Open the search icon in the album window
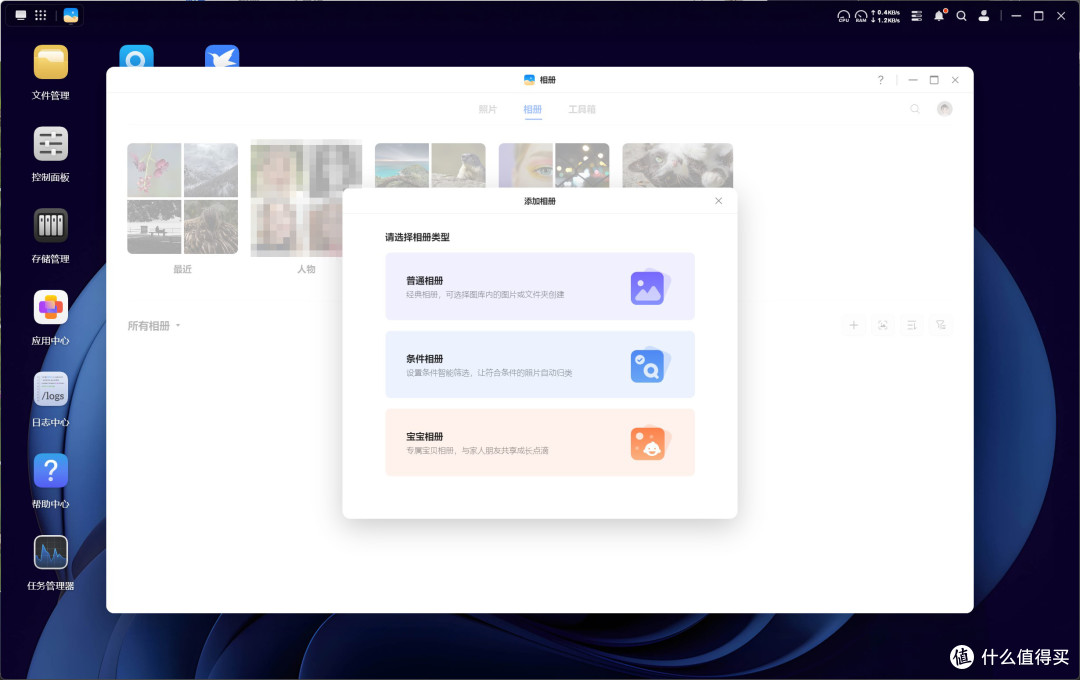Screen dimensions: 1080x680 coord(915,109)
